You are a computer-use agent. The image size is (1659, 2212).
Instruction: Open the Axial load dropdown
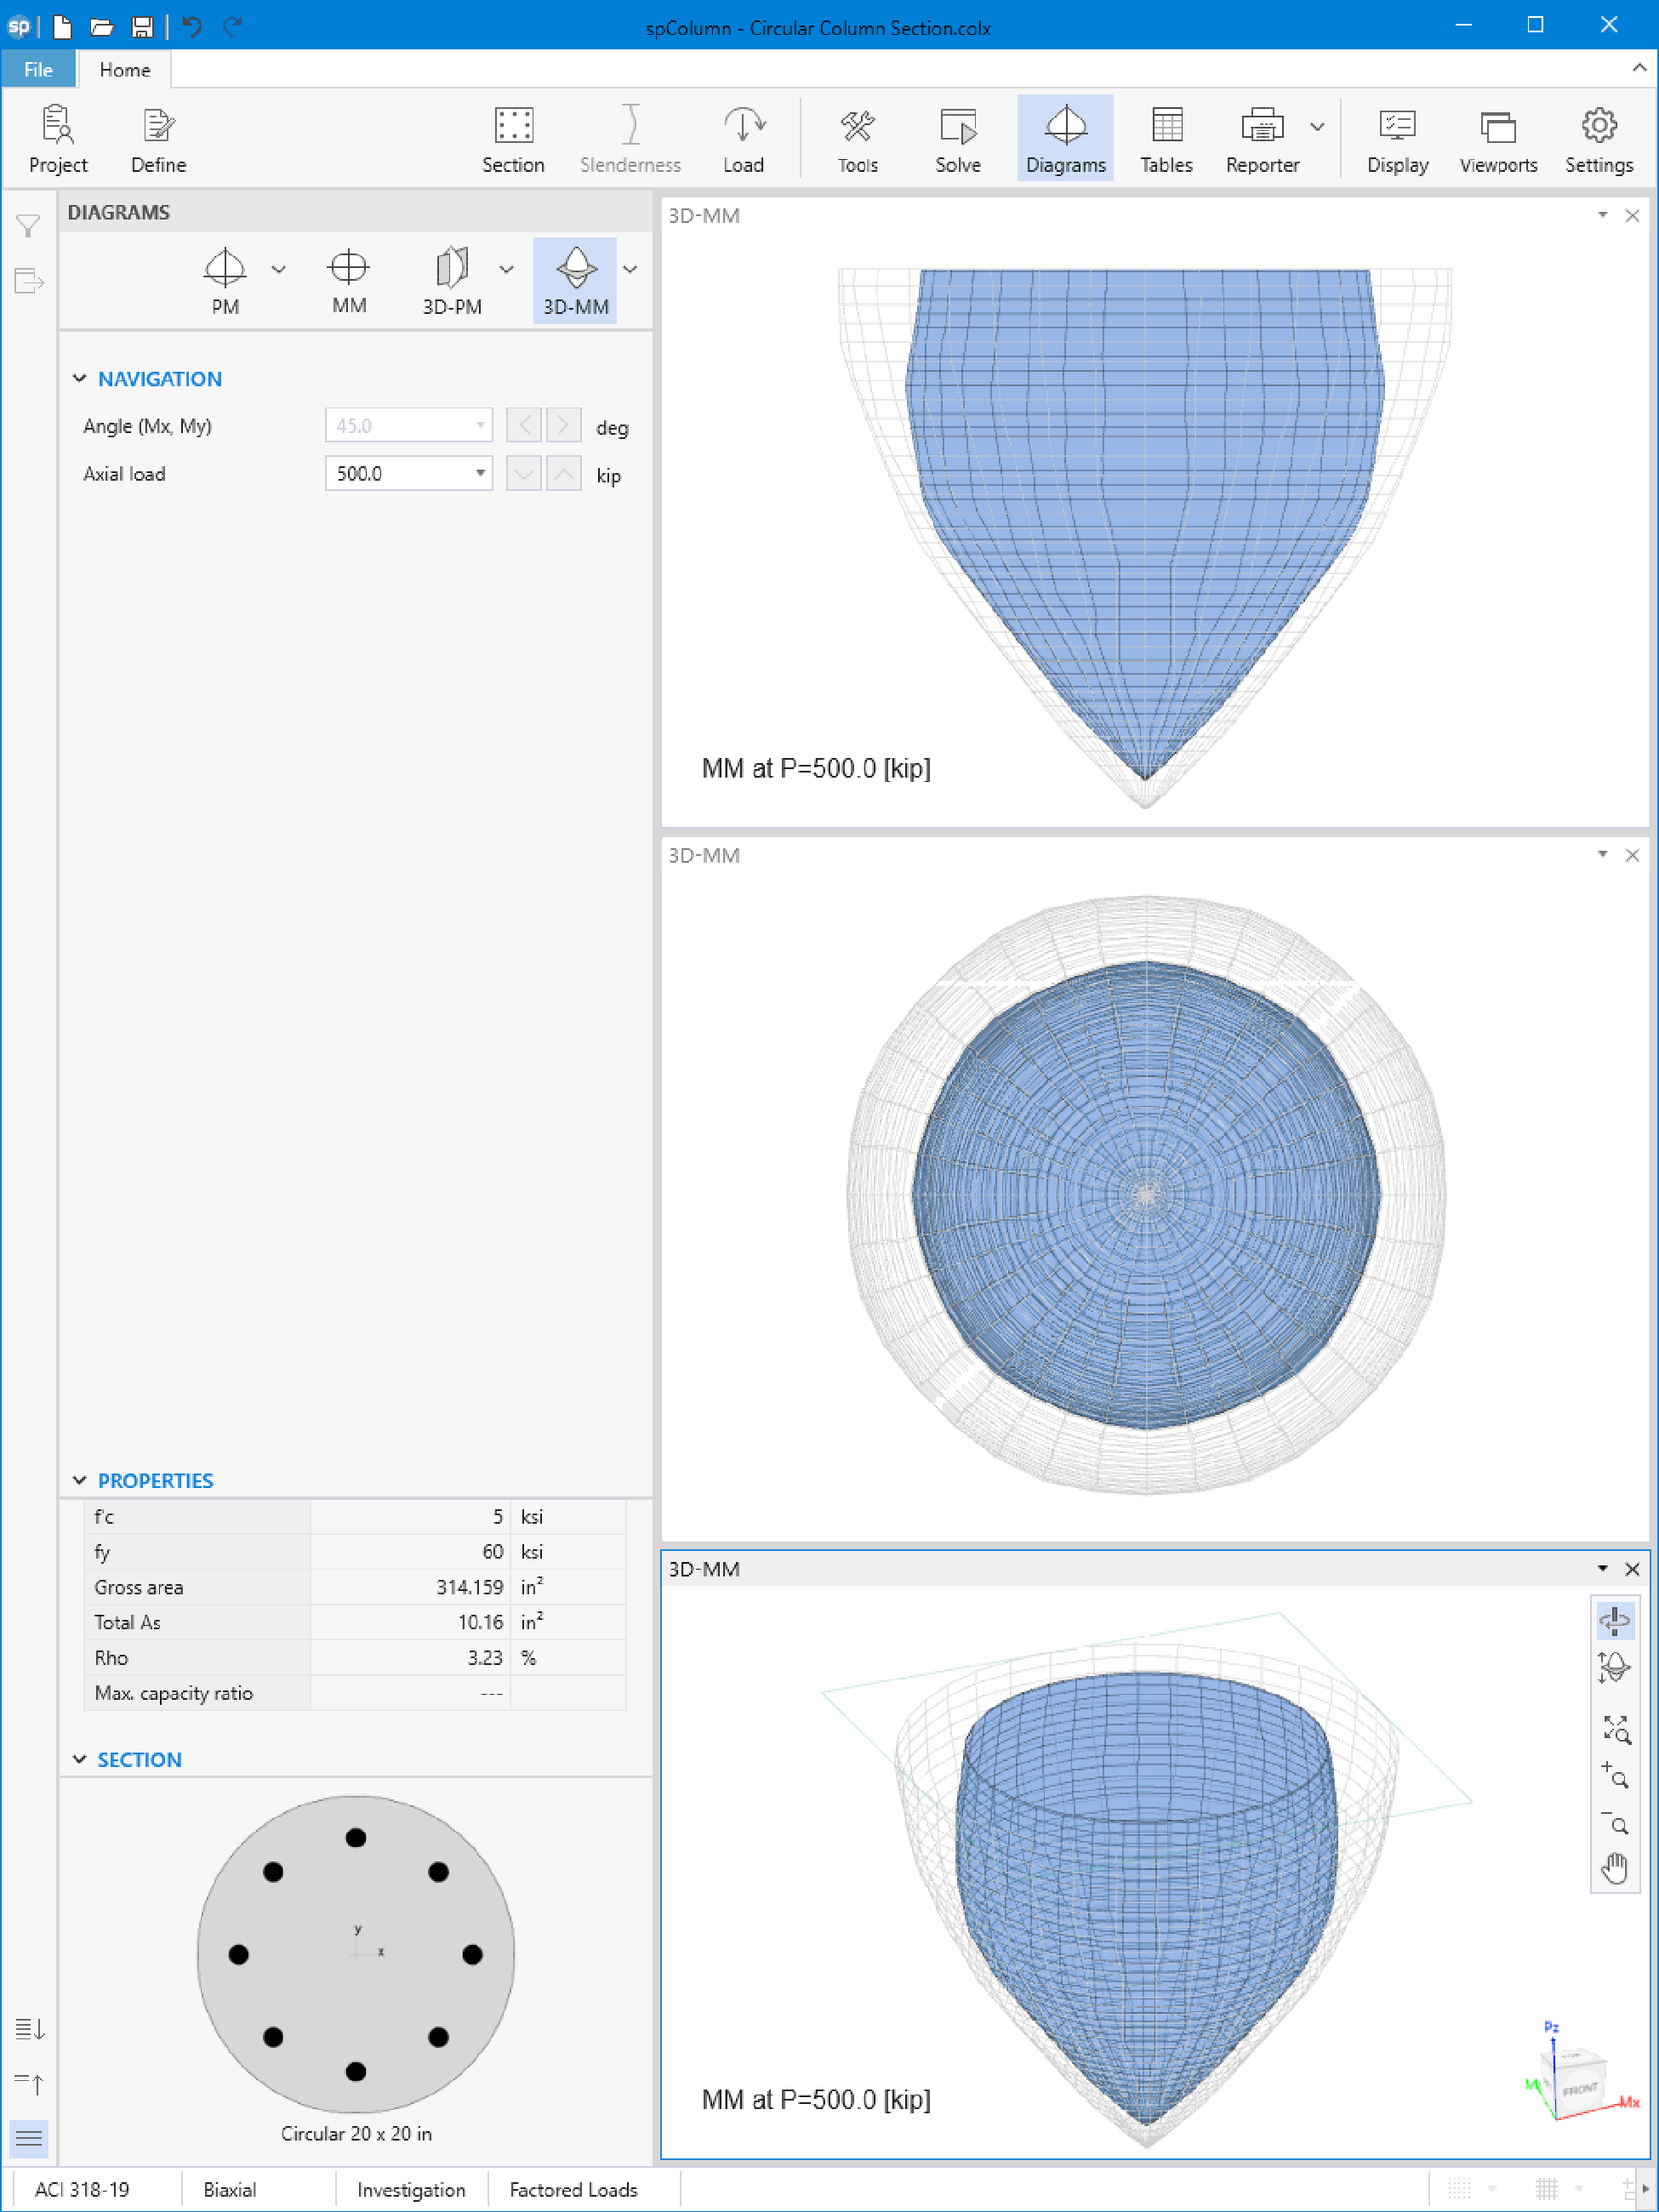point(481,473)
